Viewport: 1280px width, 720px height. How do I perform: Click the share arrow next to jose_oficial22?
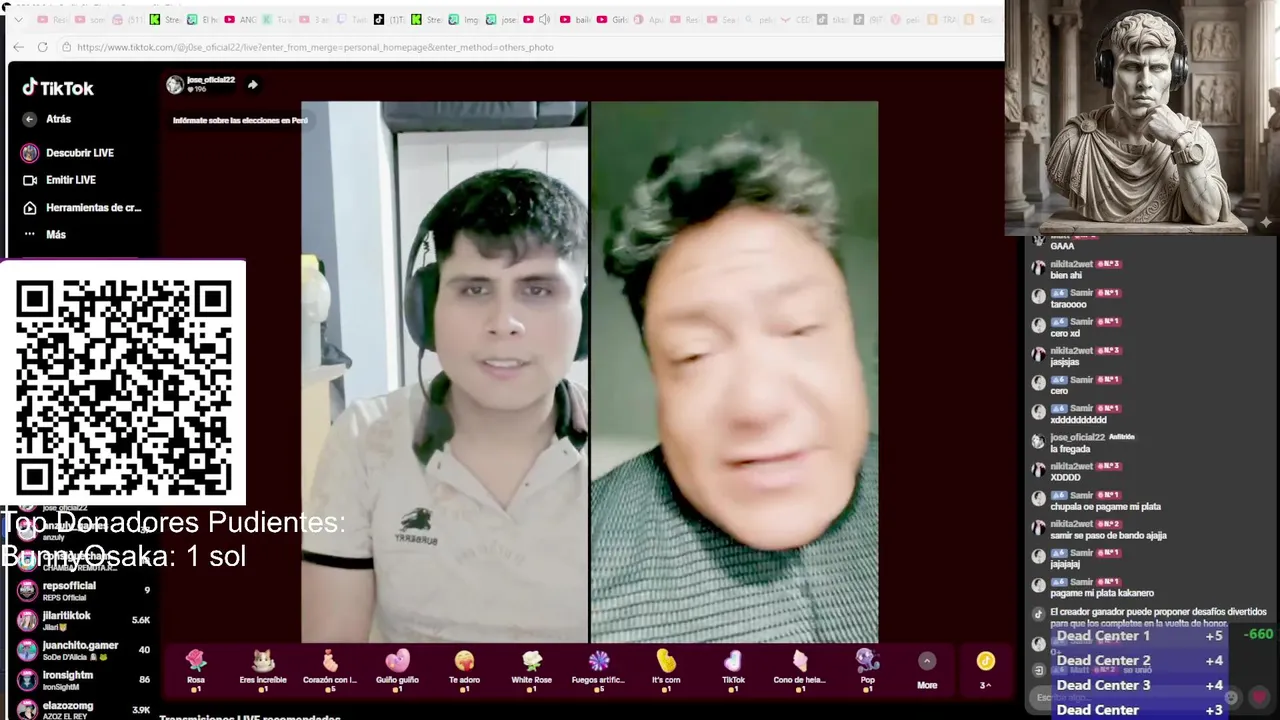click(x=253, y=85)
